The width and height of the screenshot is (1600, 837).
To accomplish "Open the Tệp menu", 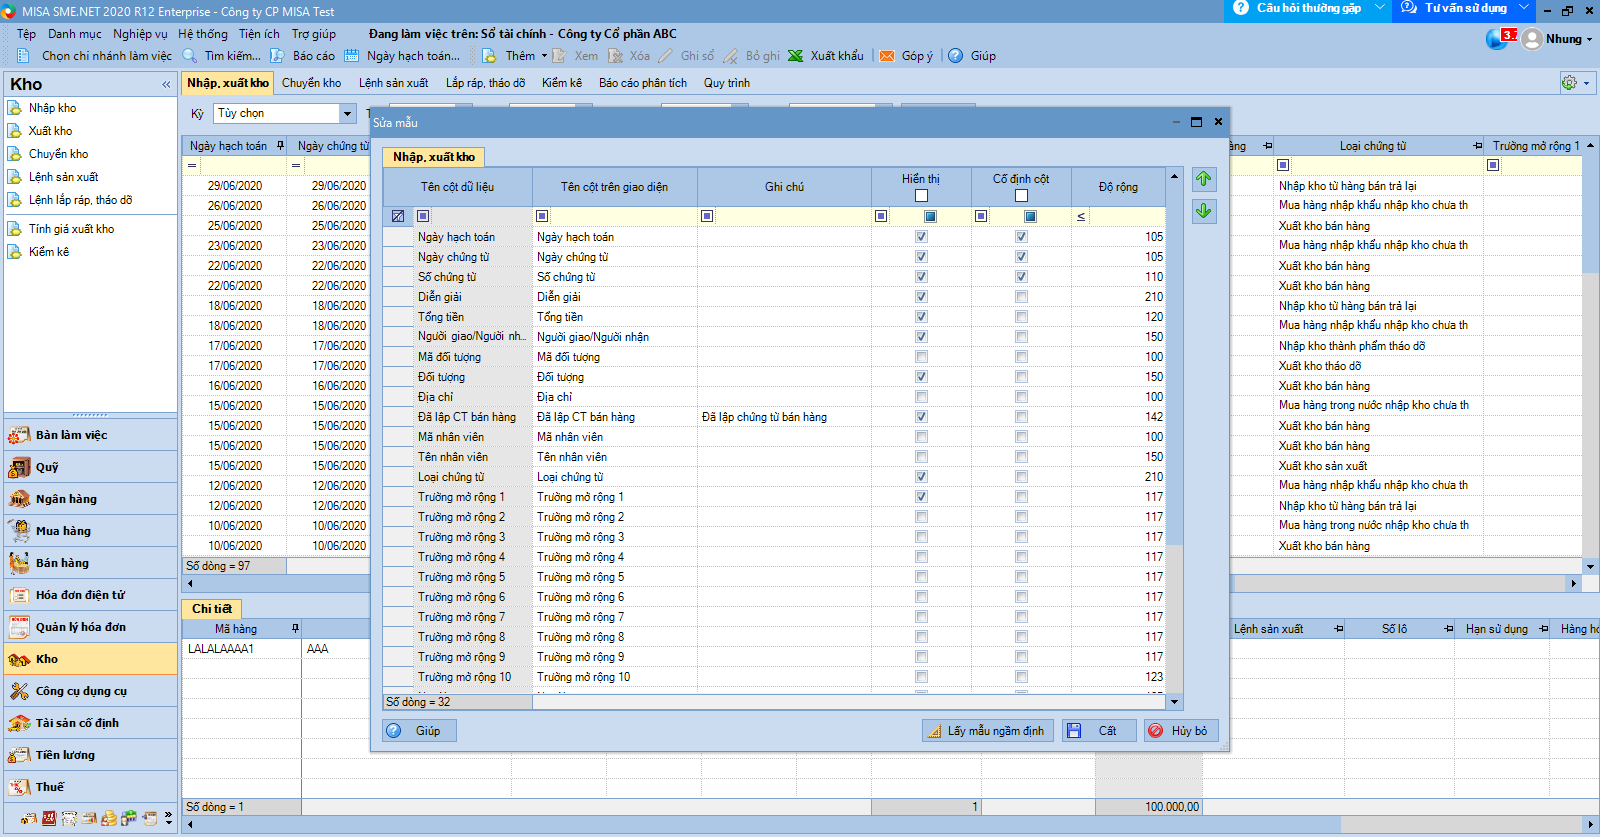I will 26,34.
